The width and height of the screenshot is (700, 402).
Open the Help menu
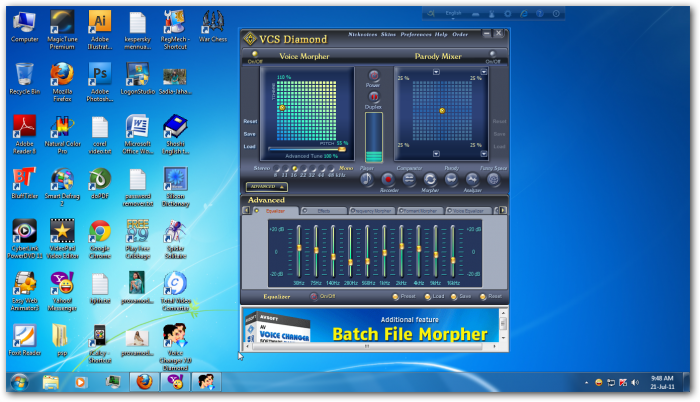coord(441,34)
